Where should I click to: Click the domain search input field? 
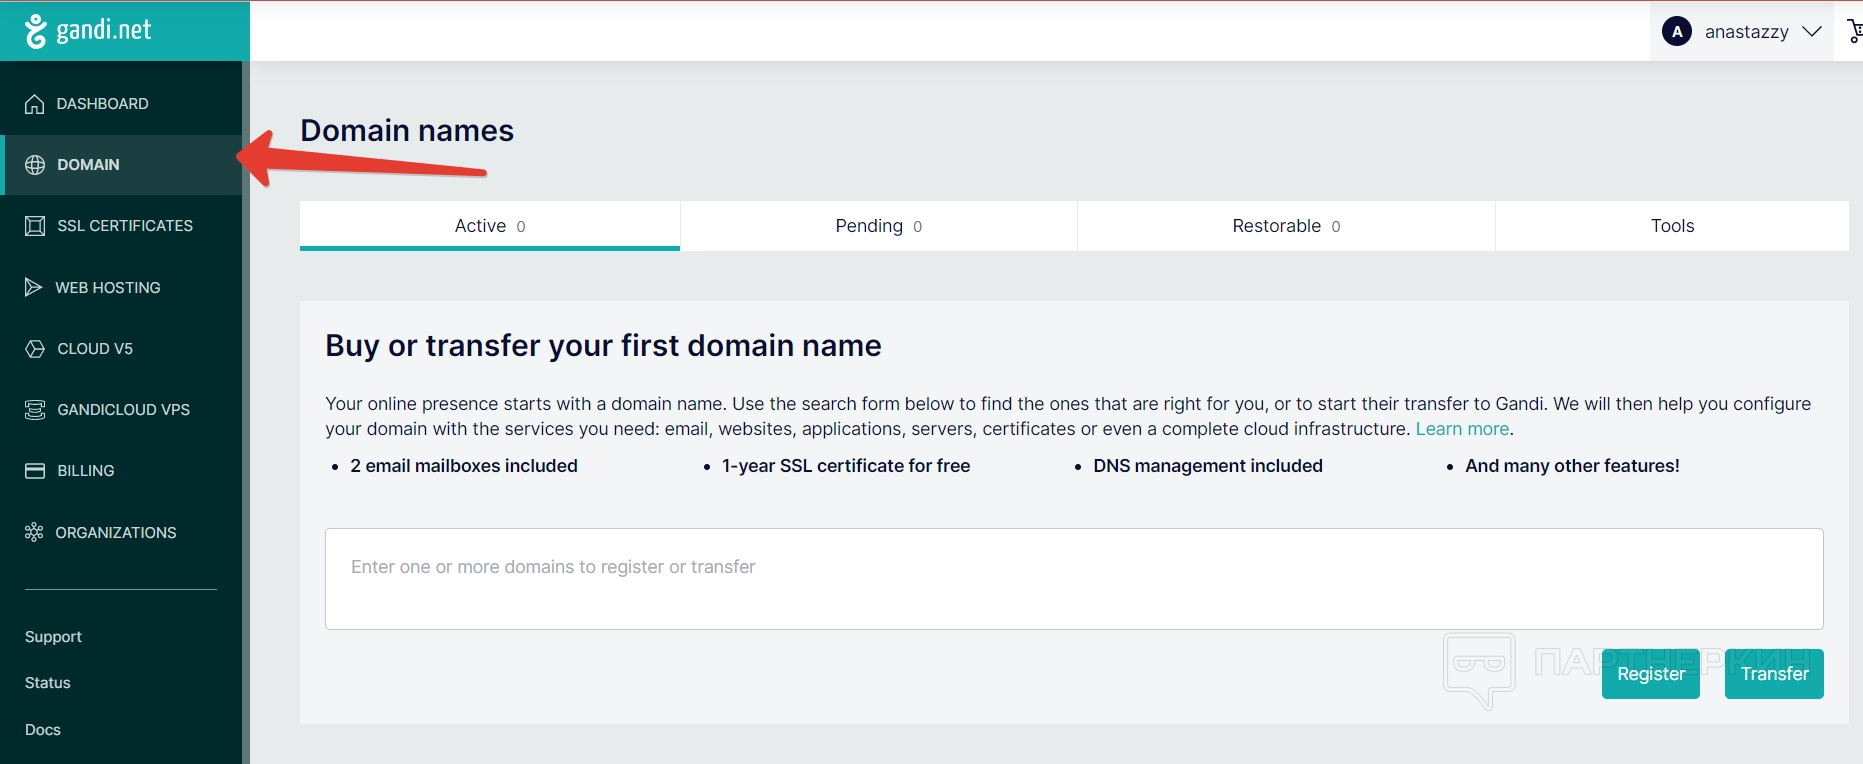point(1073,579)
